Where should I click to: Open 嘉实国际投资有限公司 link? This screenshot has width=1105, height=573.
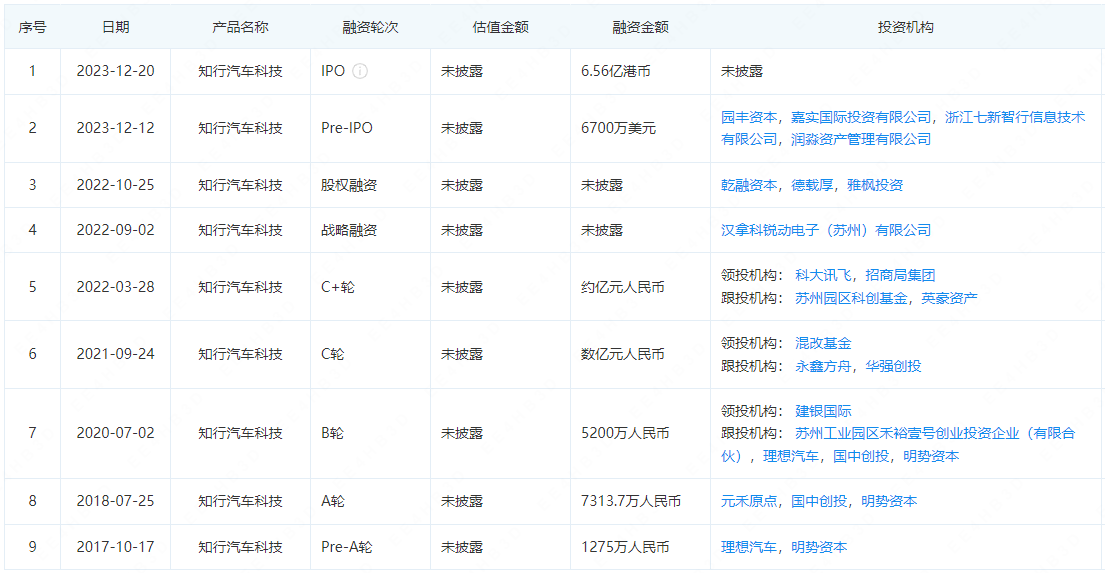860,117
